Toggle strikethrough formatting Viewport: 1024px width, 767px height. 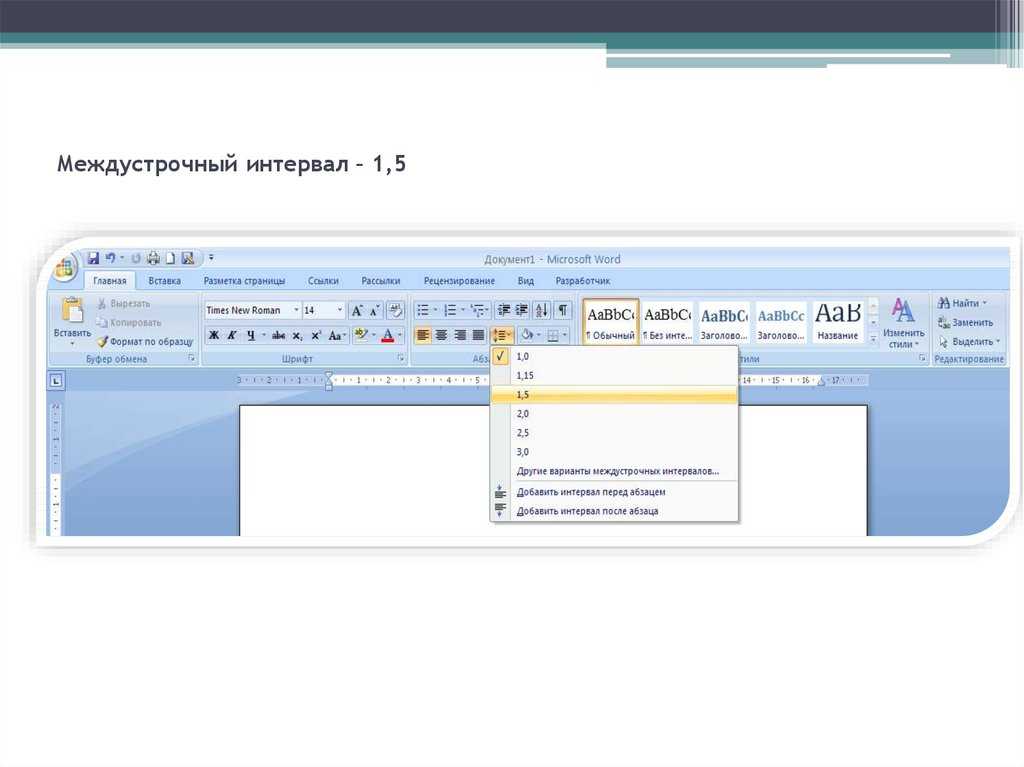click(279, 336)
